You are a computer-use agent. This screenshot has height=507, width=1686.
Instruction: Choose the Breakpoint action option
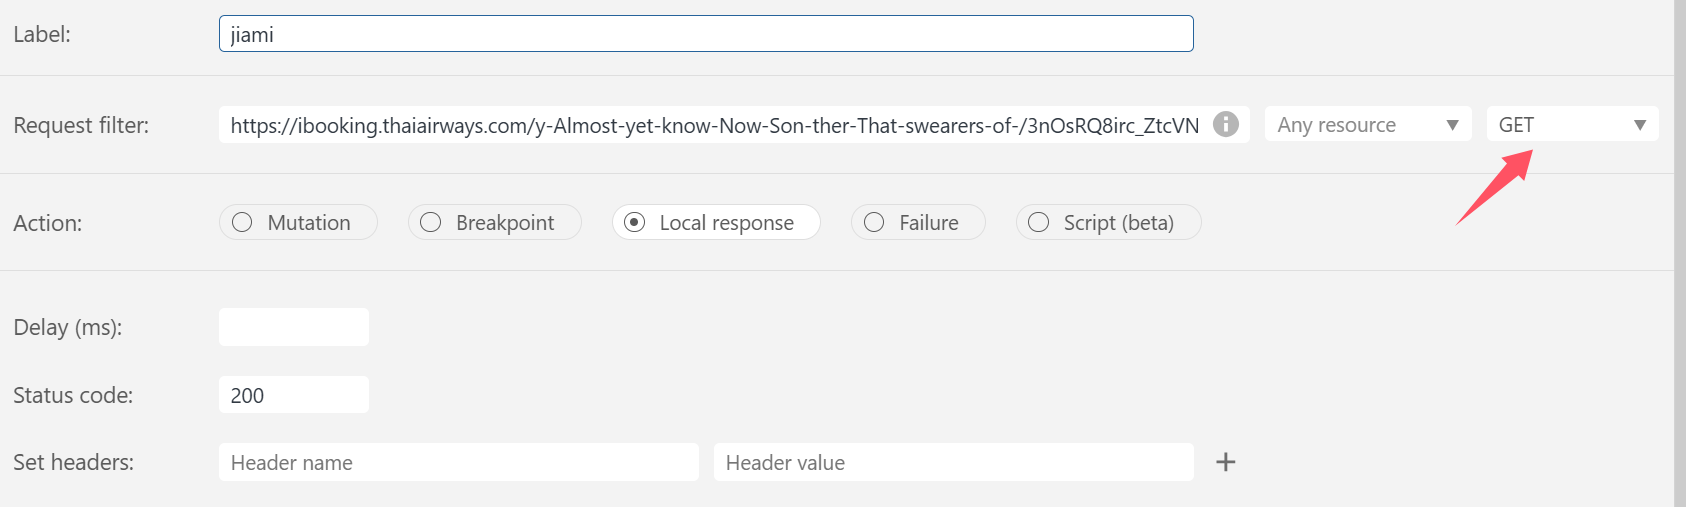click(x=431, y=222)
